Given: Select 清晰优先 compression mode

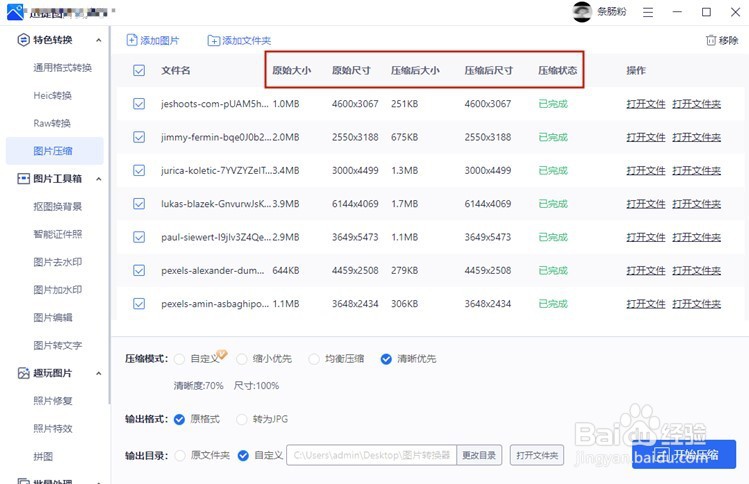Looking at the screenshot, I should coord(386,359).
